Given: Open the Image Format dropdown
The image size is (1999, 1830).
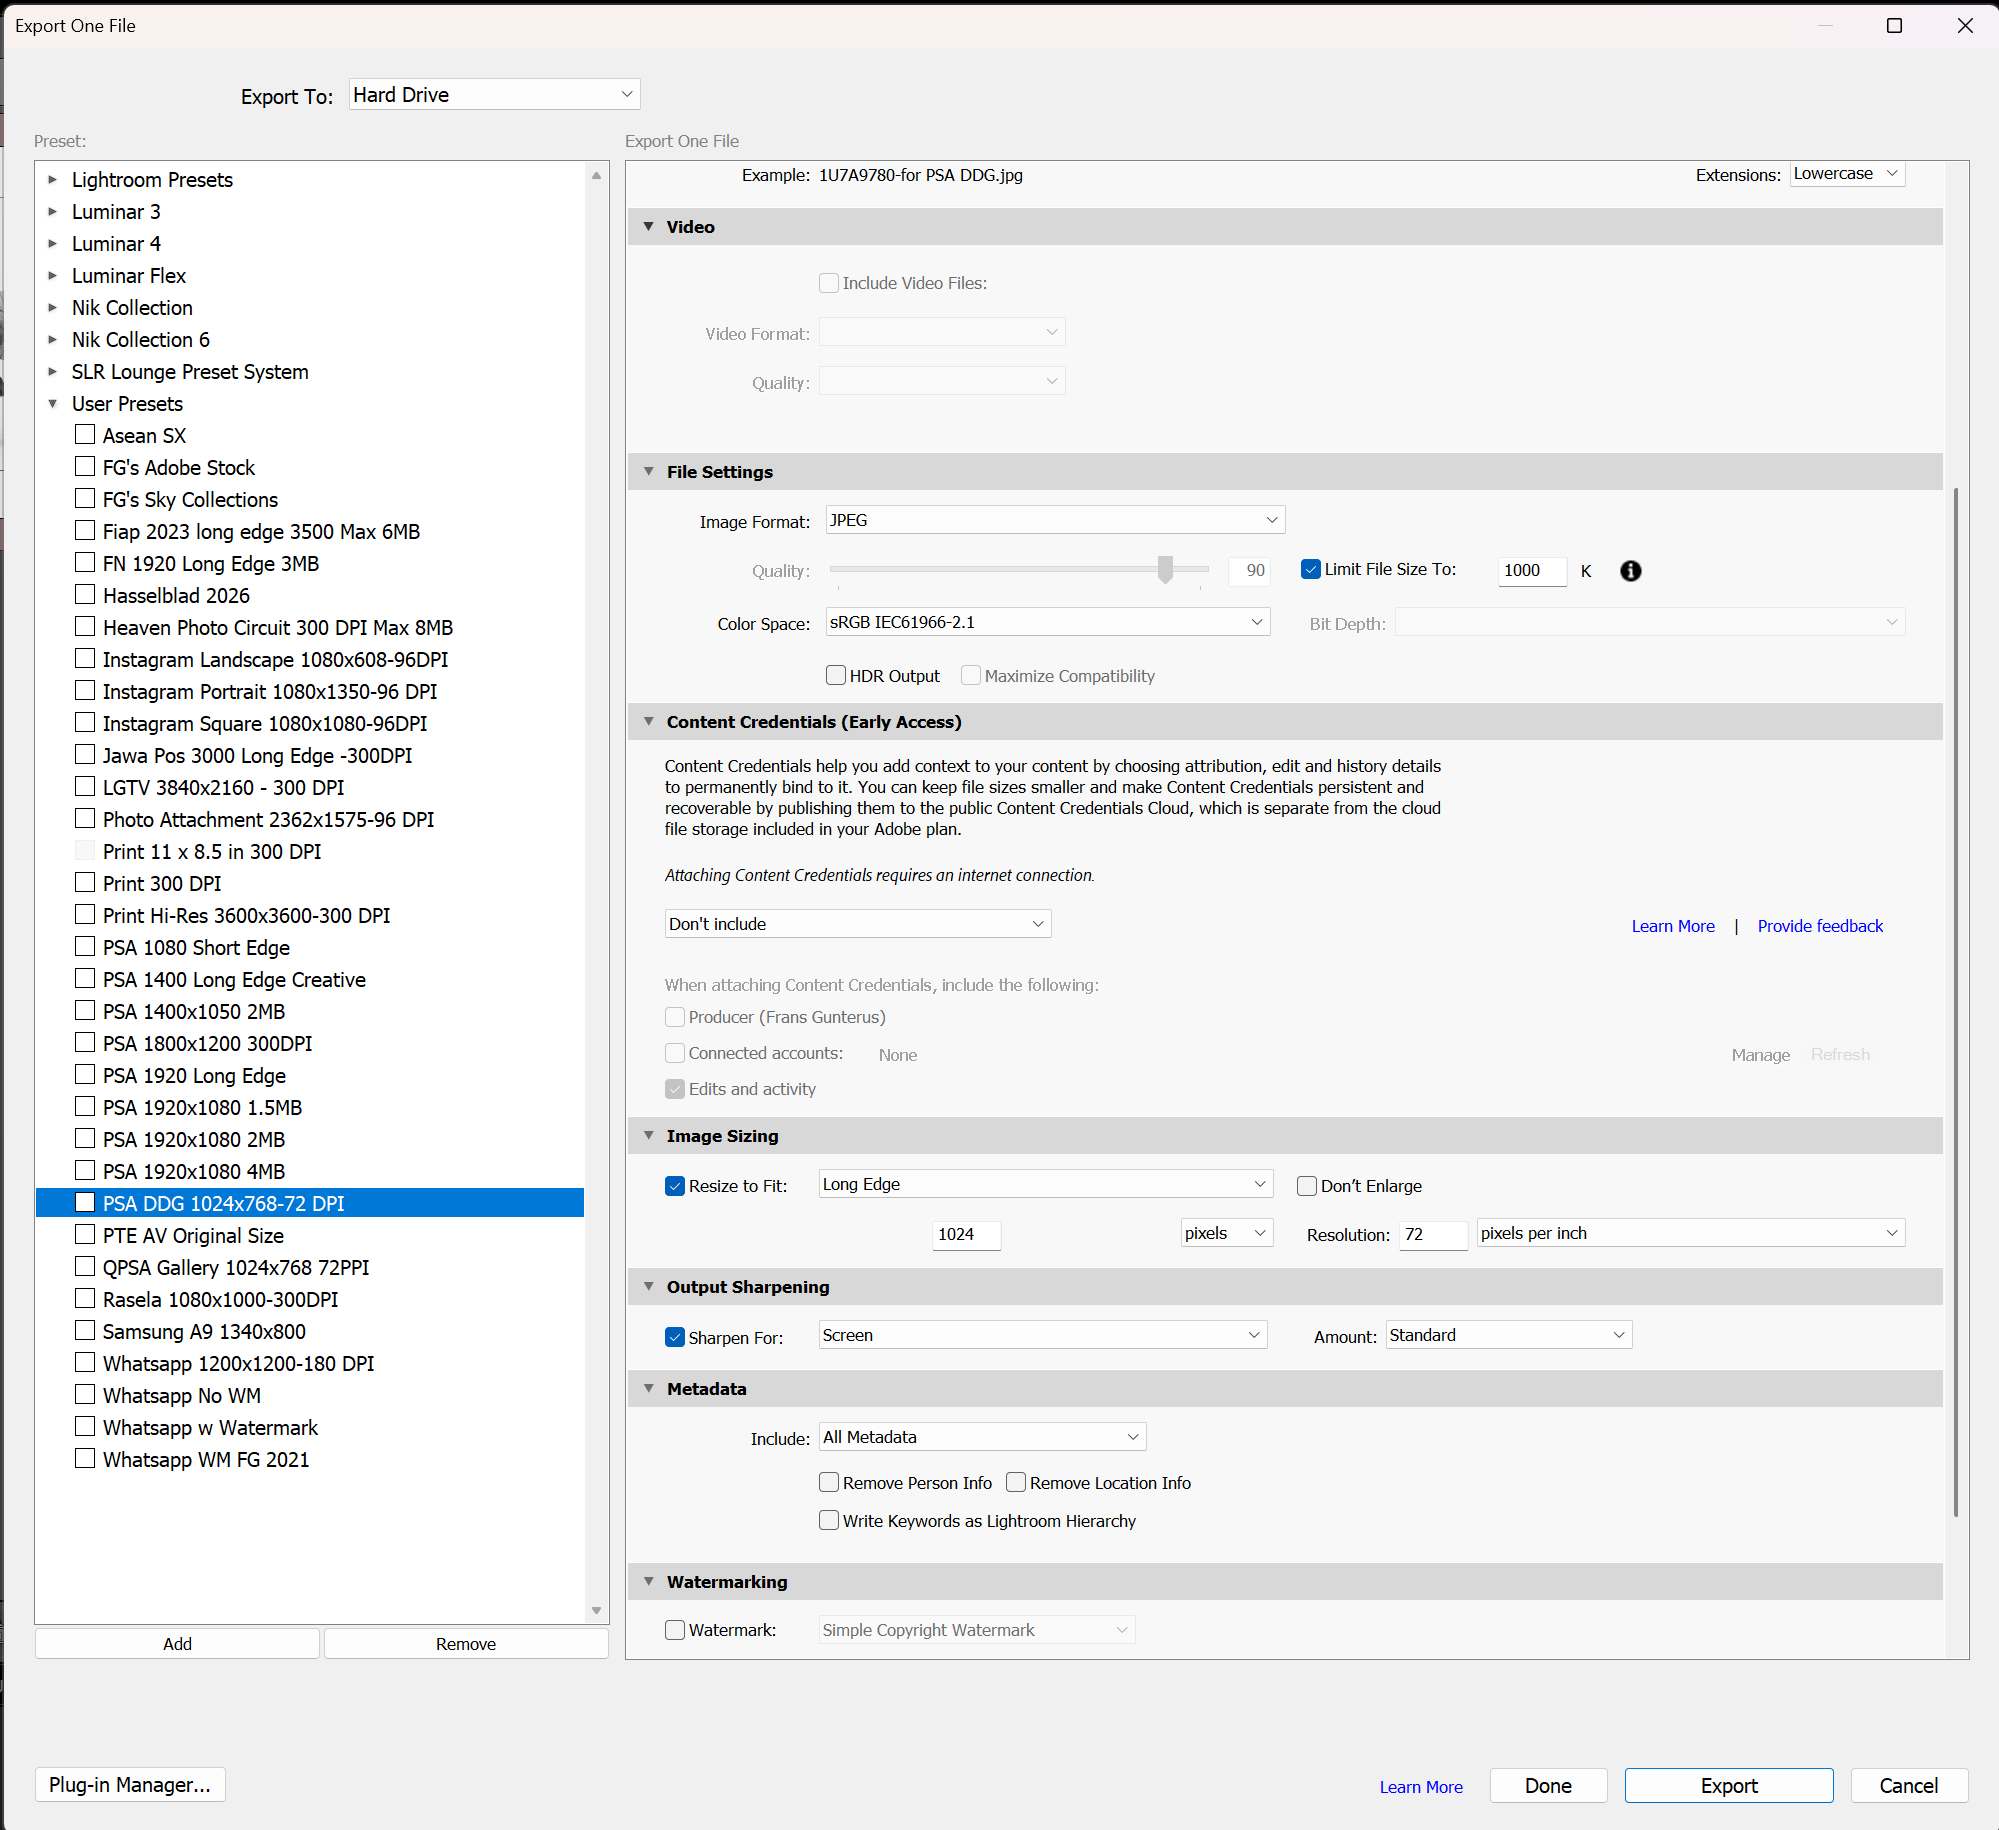Looking at the screenshot, I should [x=1055, y=520].
